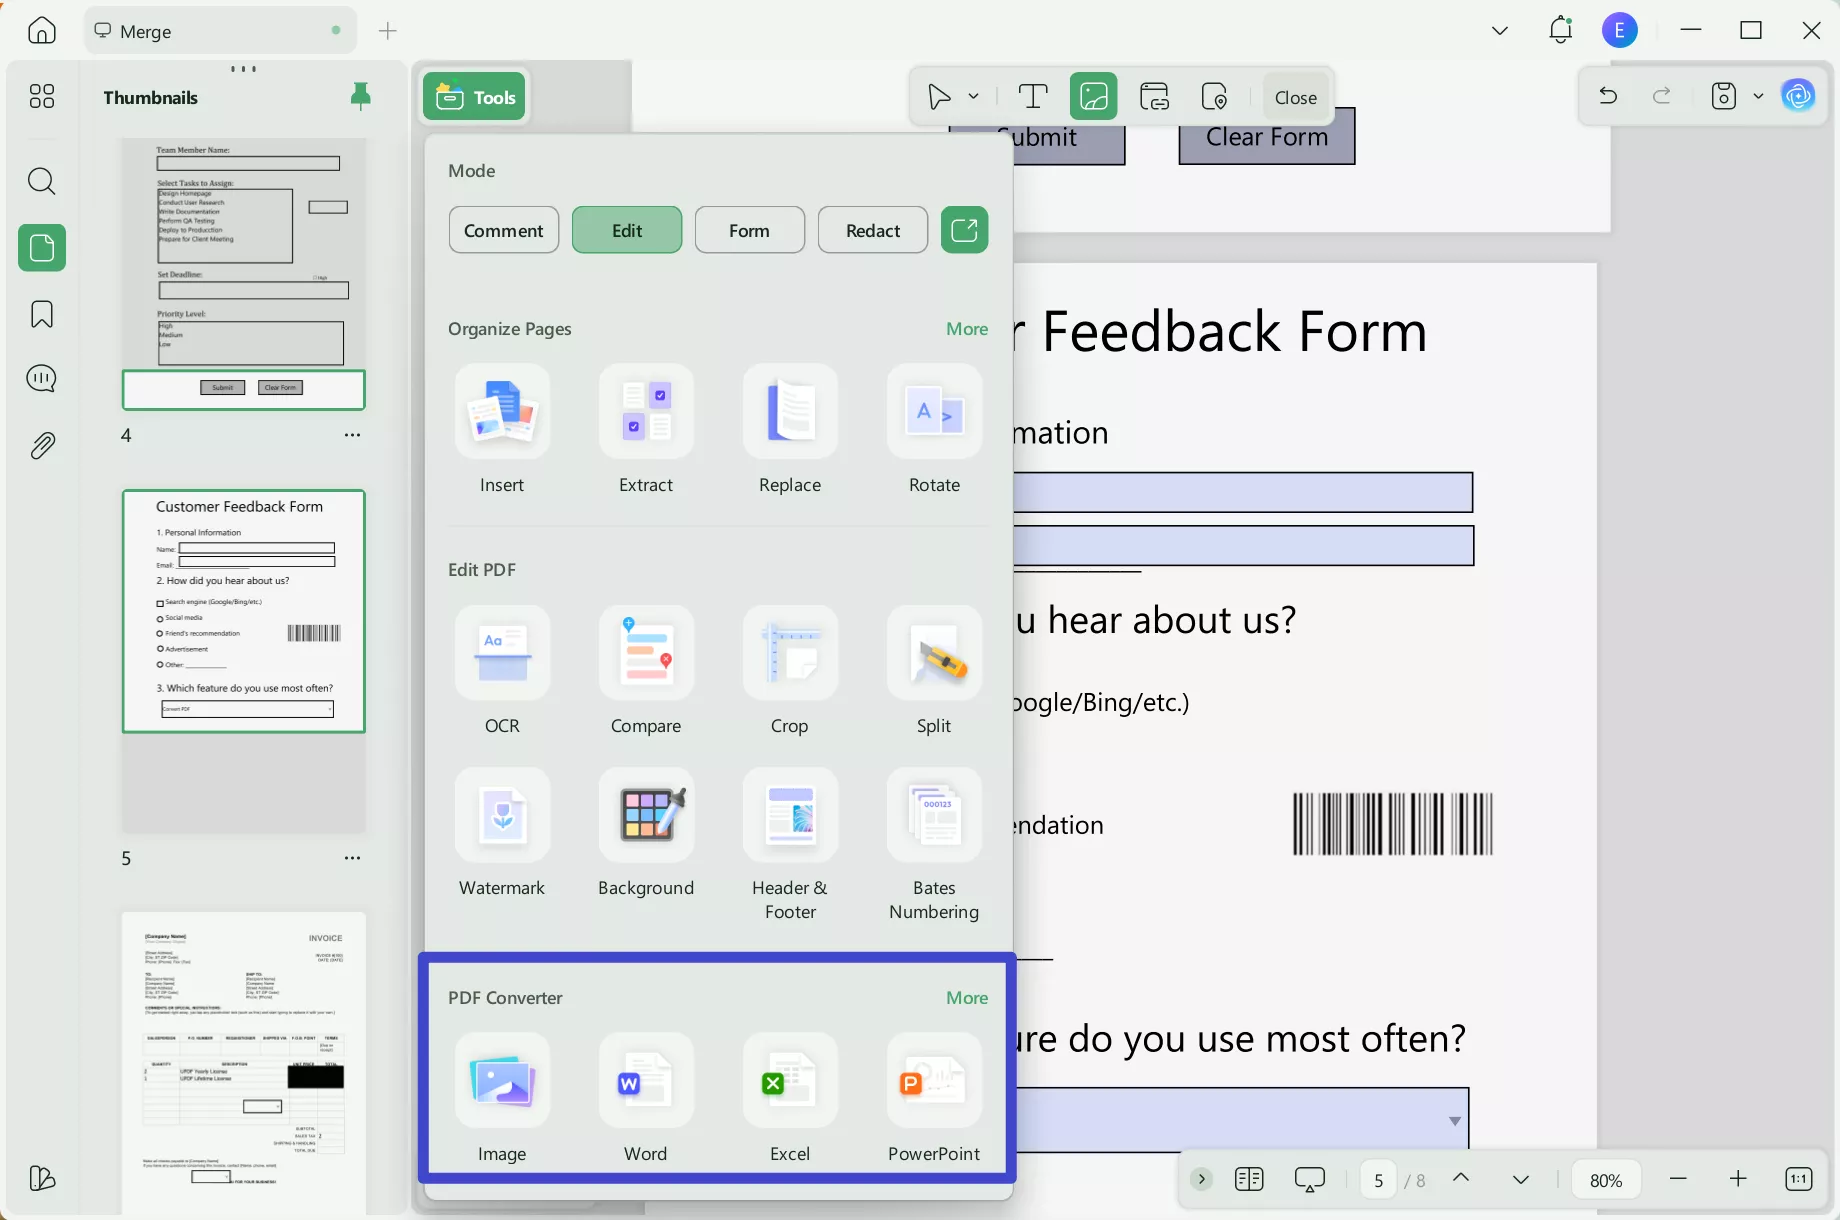The width and height of the screenshot is (1840, 1220).
Task: Select the Image editing tool in the toolbar
Action: (x=1093, y=96)
